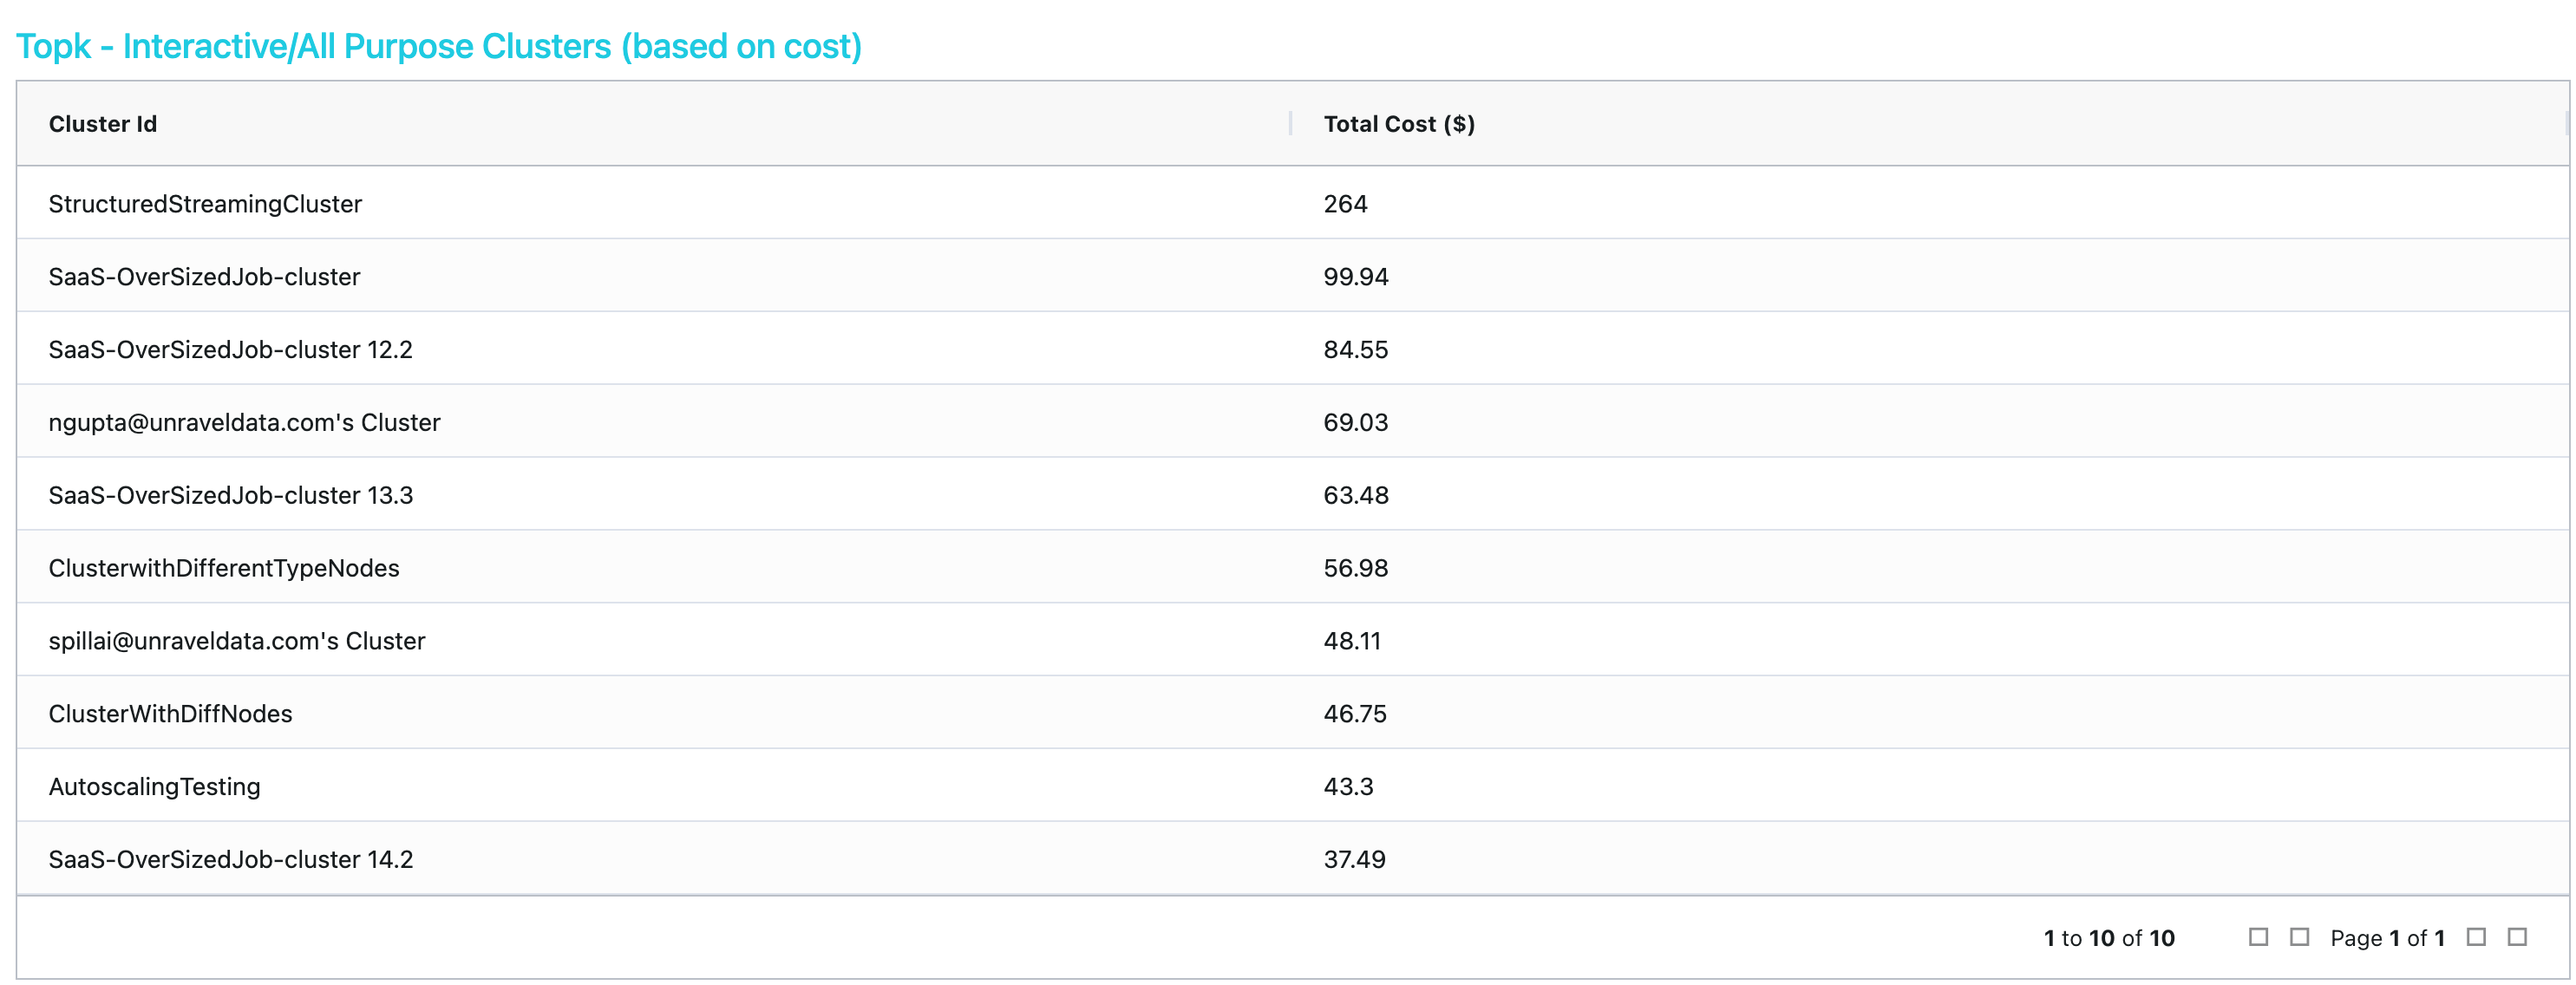
Task: Sort by Cluster Id column header
Action: click(103, 124)
